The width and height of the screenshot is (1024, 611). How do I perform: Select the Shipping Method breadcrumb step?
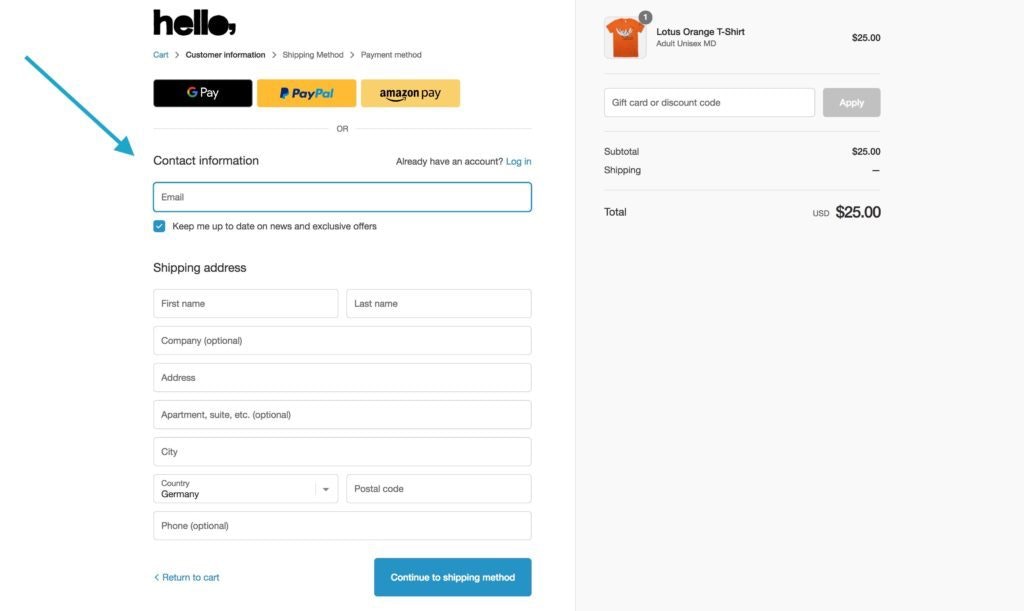[x=312, y=55]
